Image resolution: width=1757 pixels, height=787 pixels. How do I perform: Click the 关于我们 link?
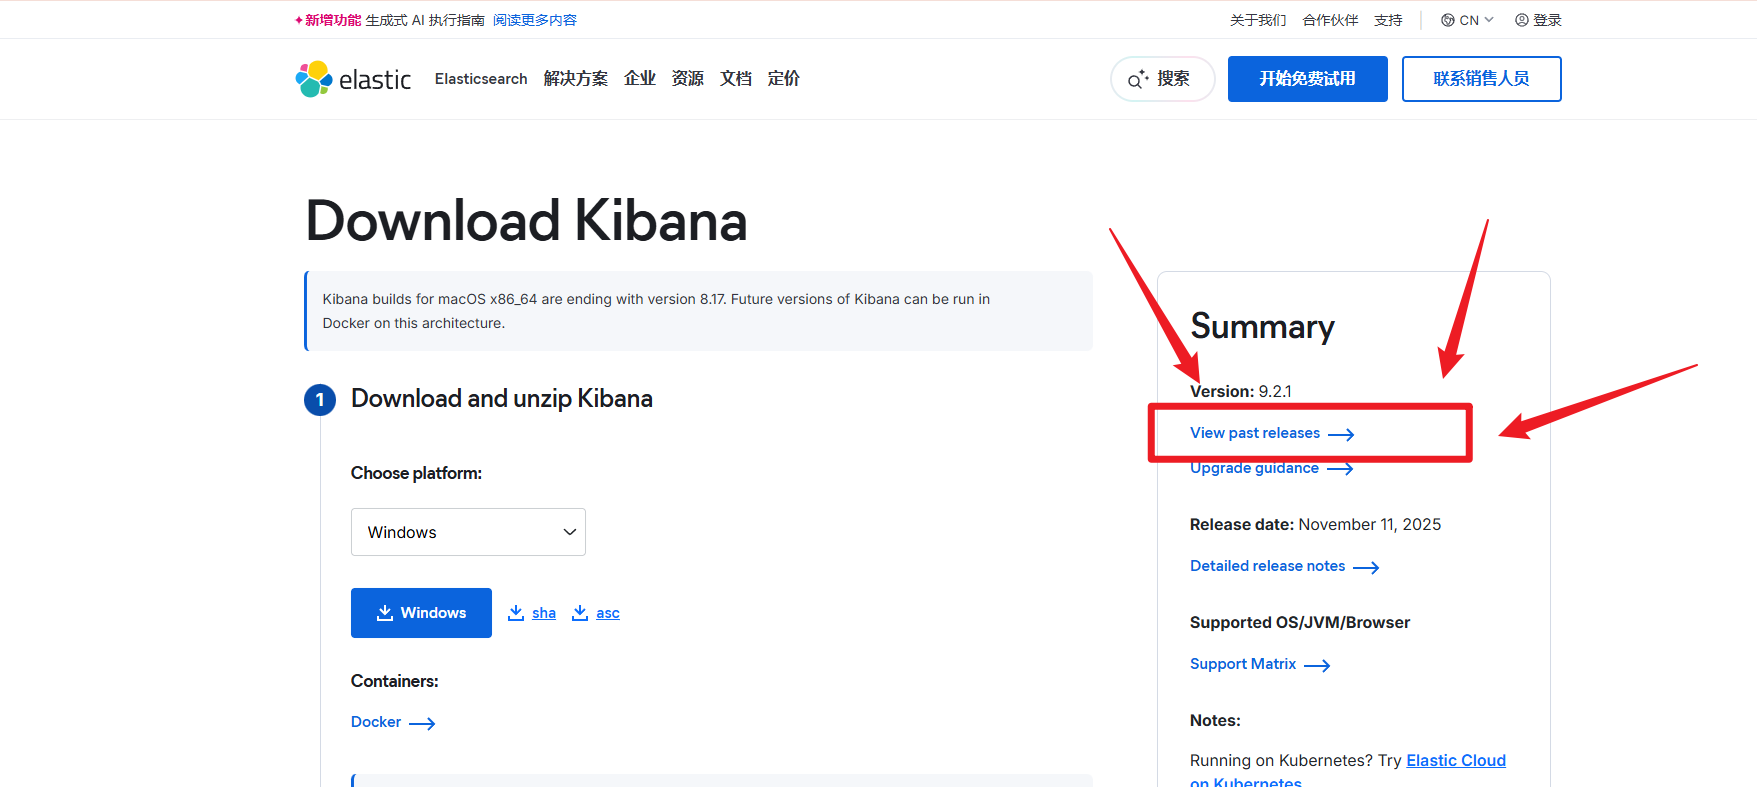(x=1258, y=20)
